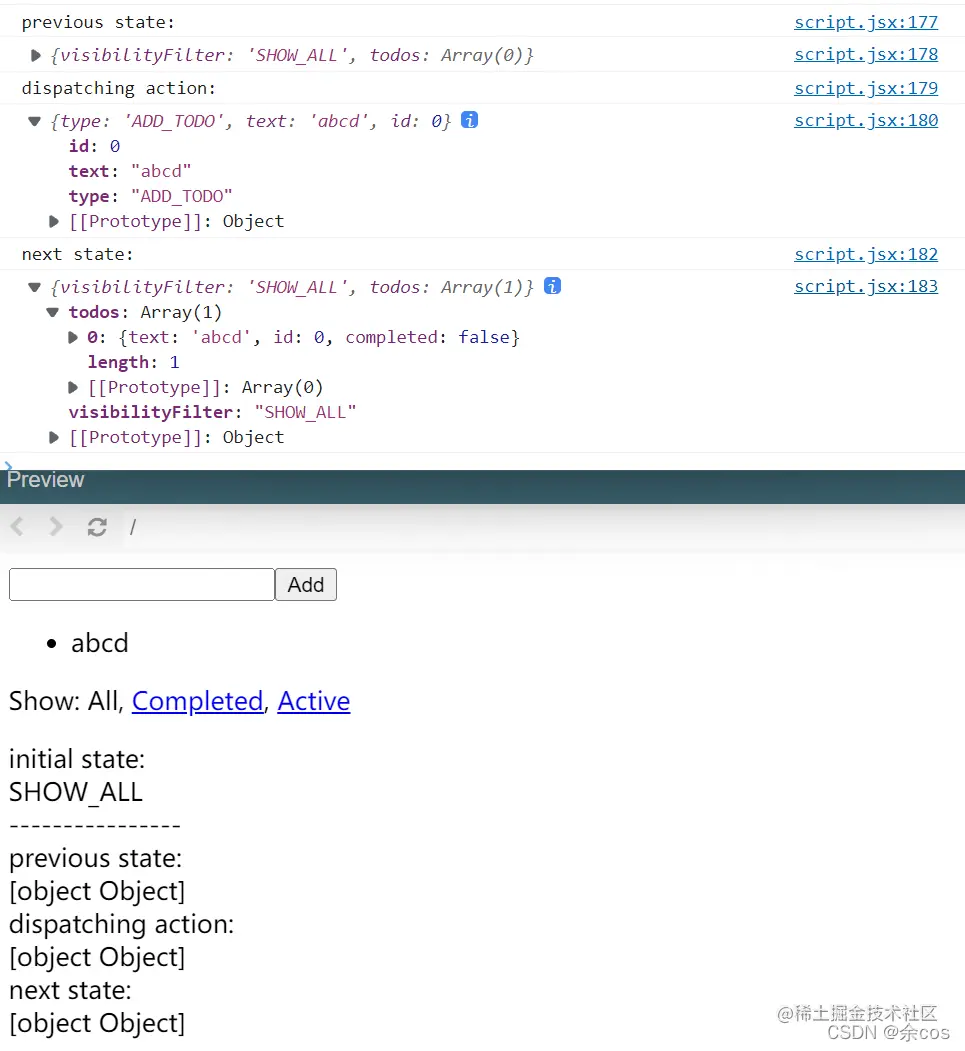Viewport: 965px width, 1051px height.
Task: Click the visibilityFilter "SHOW_ALL" property line
Action: [x=212, y=412]
